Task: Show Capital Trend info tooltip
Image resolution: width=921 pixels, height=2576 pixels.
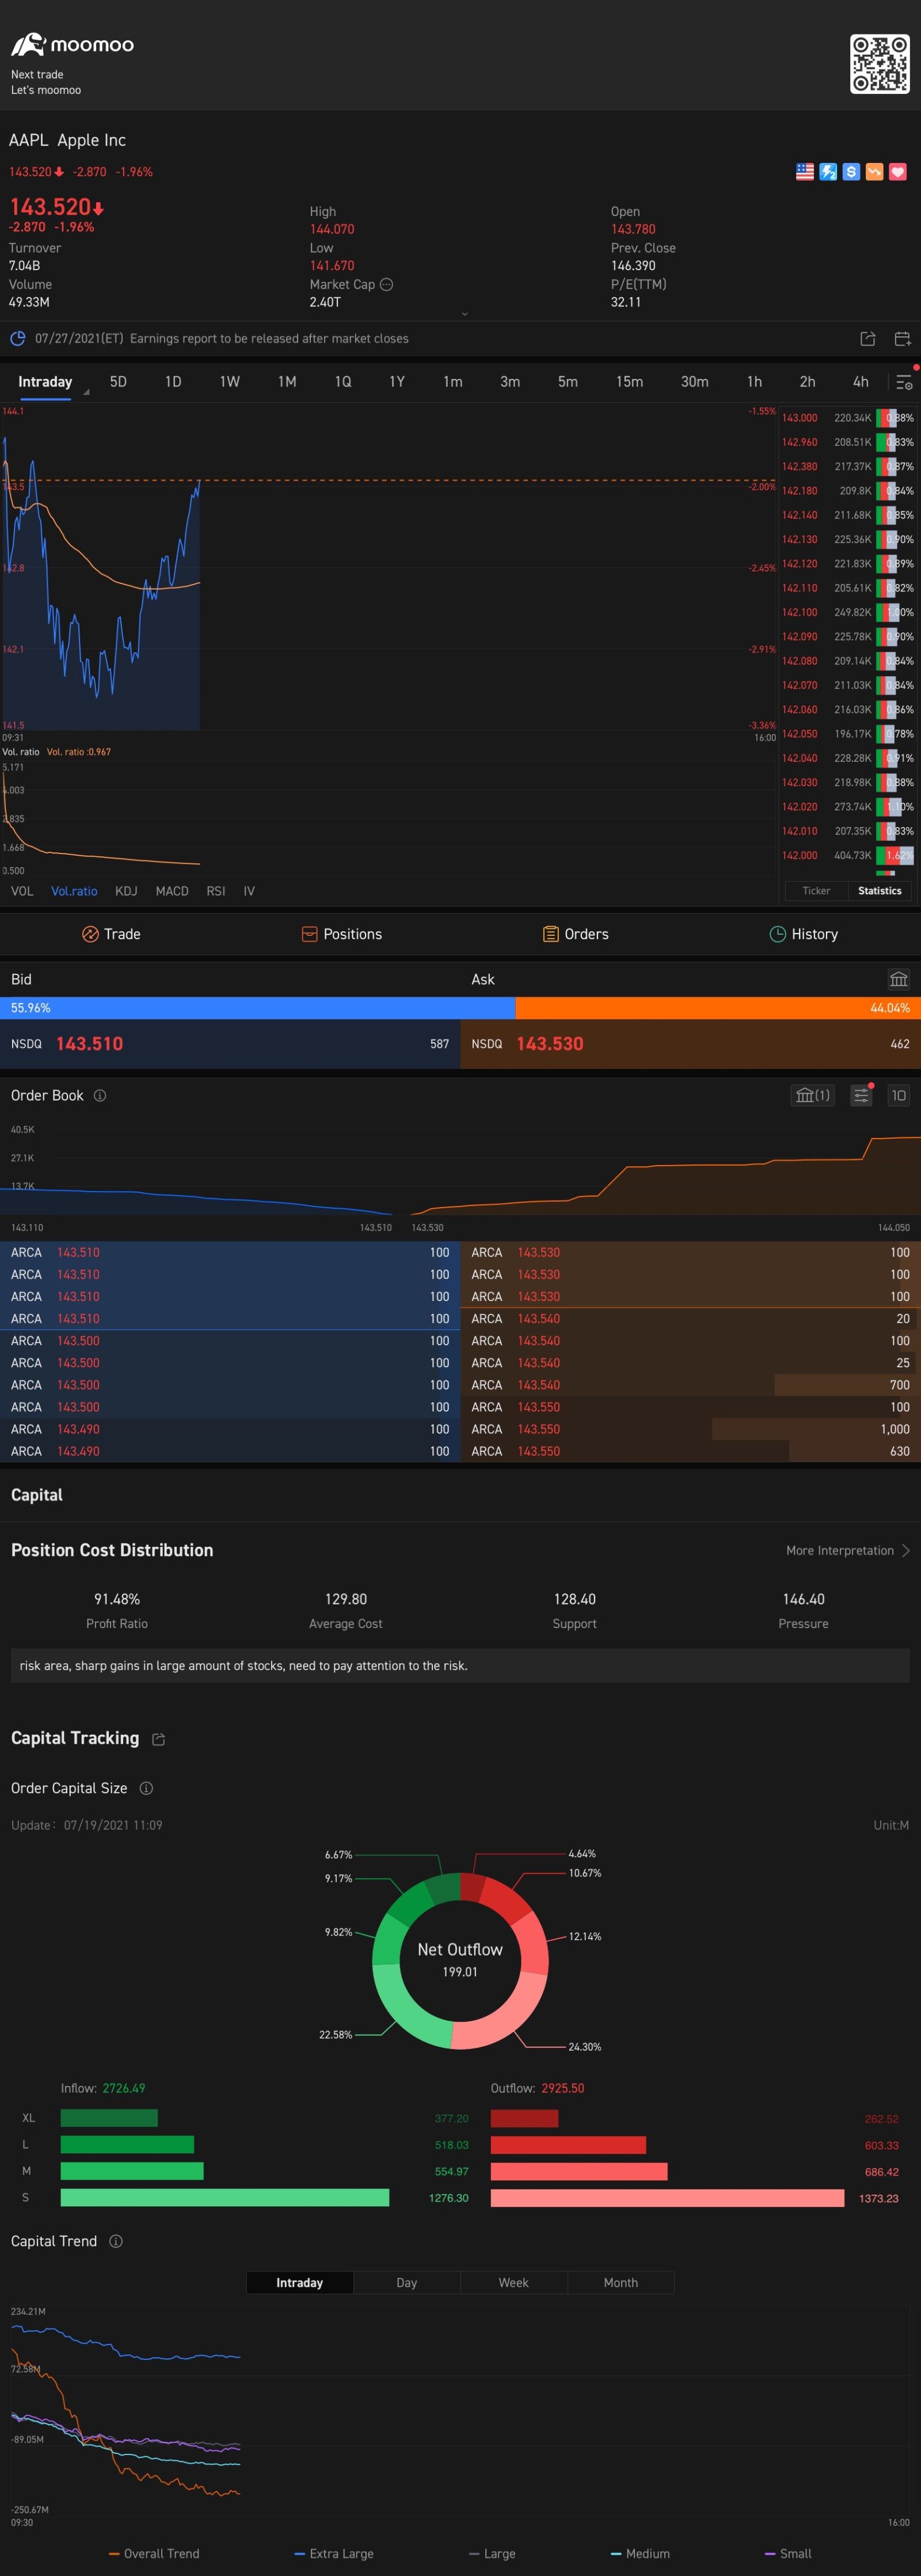Action: pyautogui.click(x=116, y=2241)
